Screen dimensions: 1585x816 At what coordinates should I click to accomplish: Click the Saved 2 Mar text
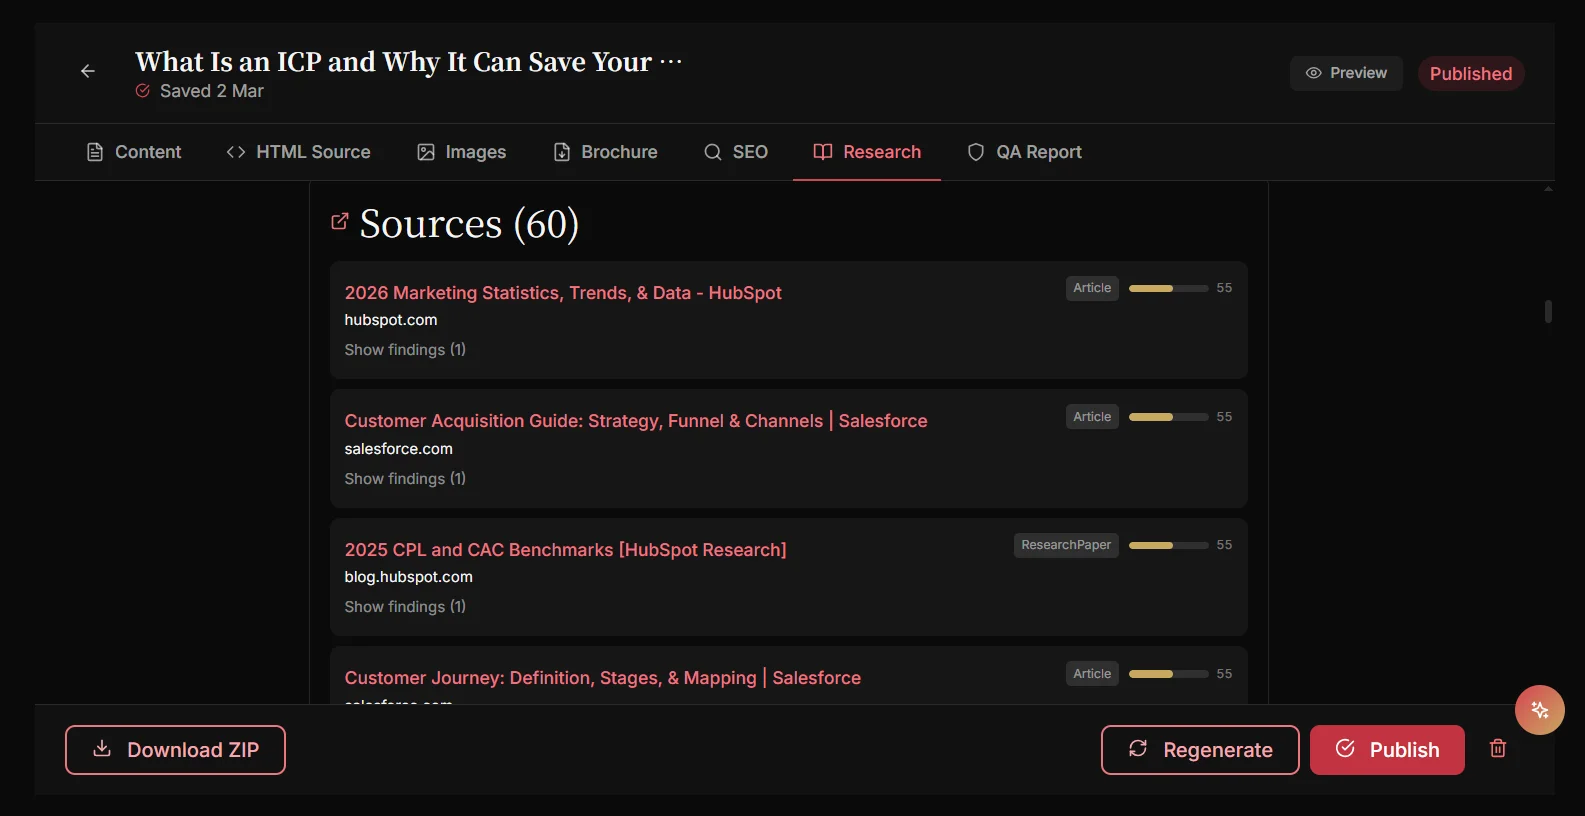click(x=212, y=91)
